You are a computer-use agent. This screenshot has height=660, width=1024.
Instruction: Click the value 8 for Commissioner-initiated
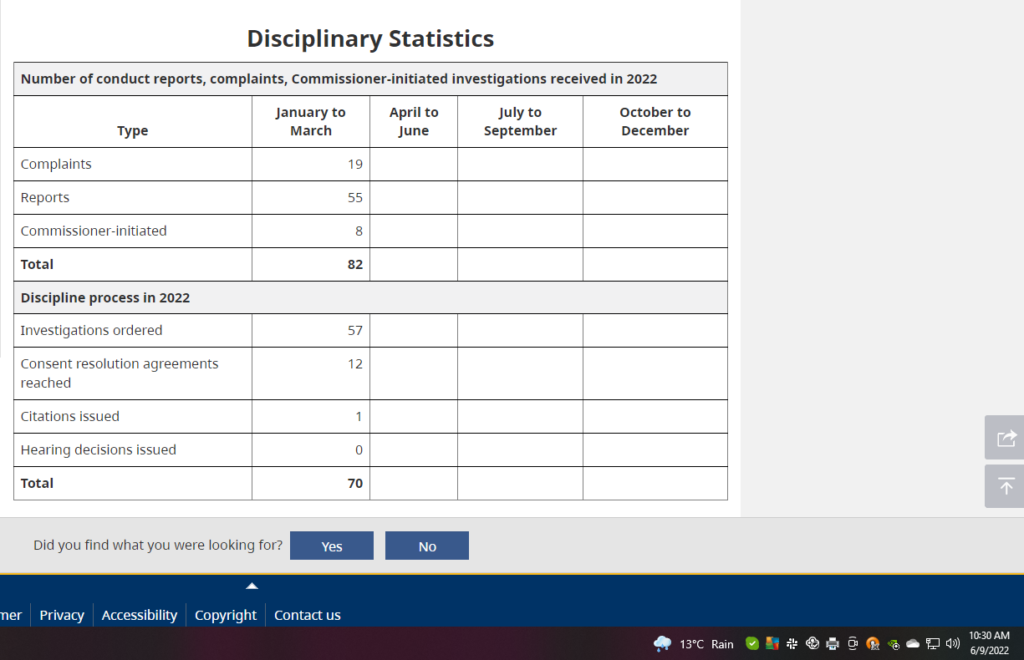tap(359, 230)
